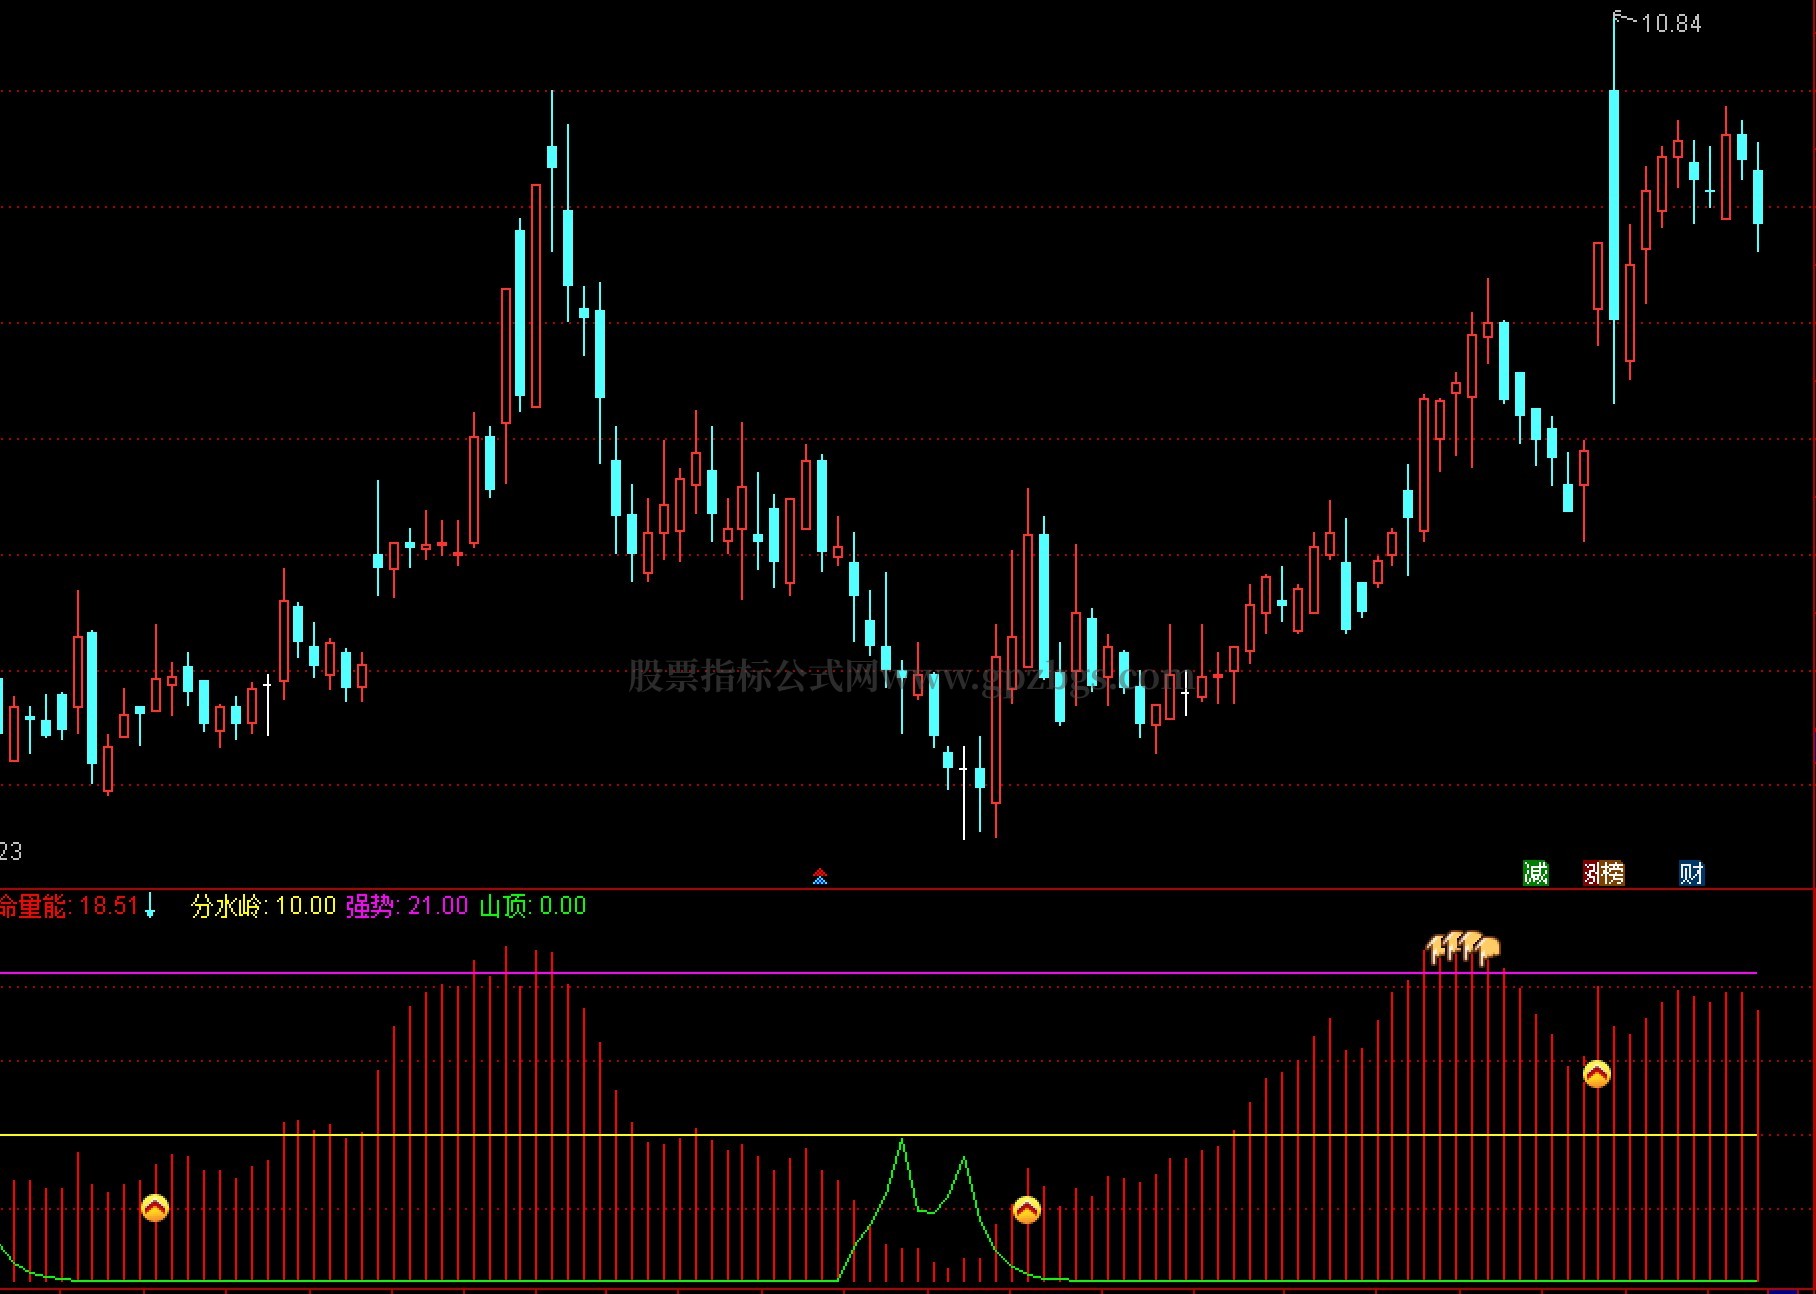Open the blue 财 badge

(1691, 873)
